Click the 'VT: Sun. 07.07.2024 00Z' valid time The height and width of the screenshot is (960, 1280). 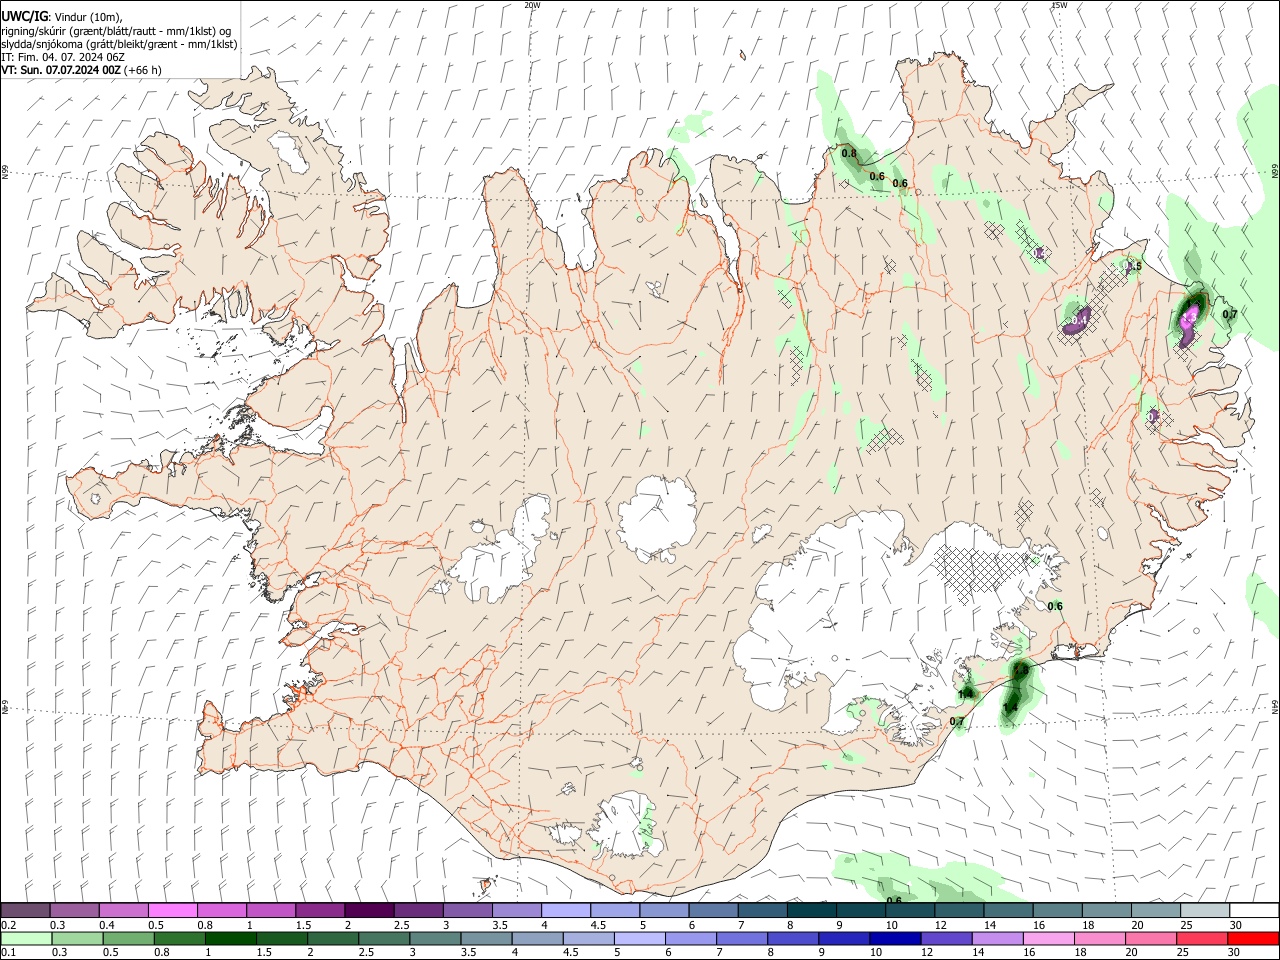click(61, 70)
